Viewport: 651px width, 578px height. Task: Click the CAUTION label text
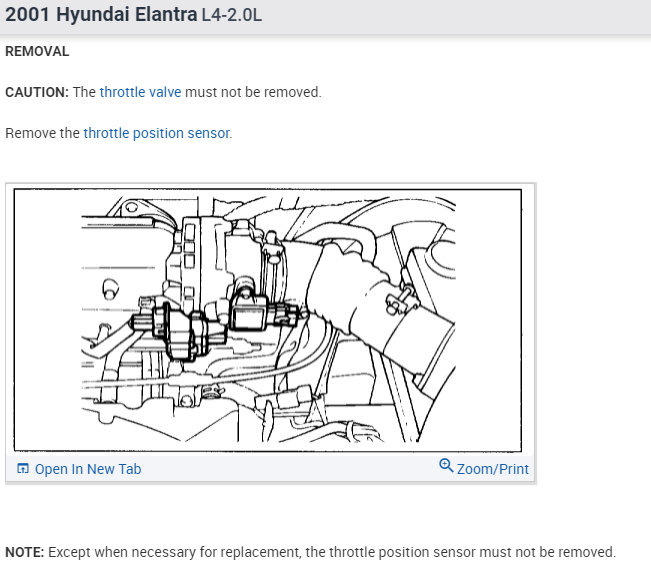click(x=37, y=92)
